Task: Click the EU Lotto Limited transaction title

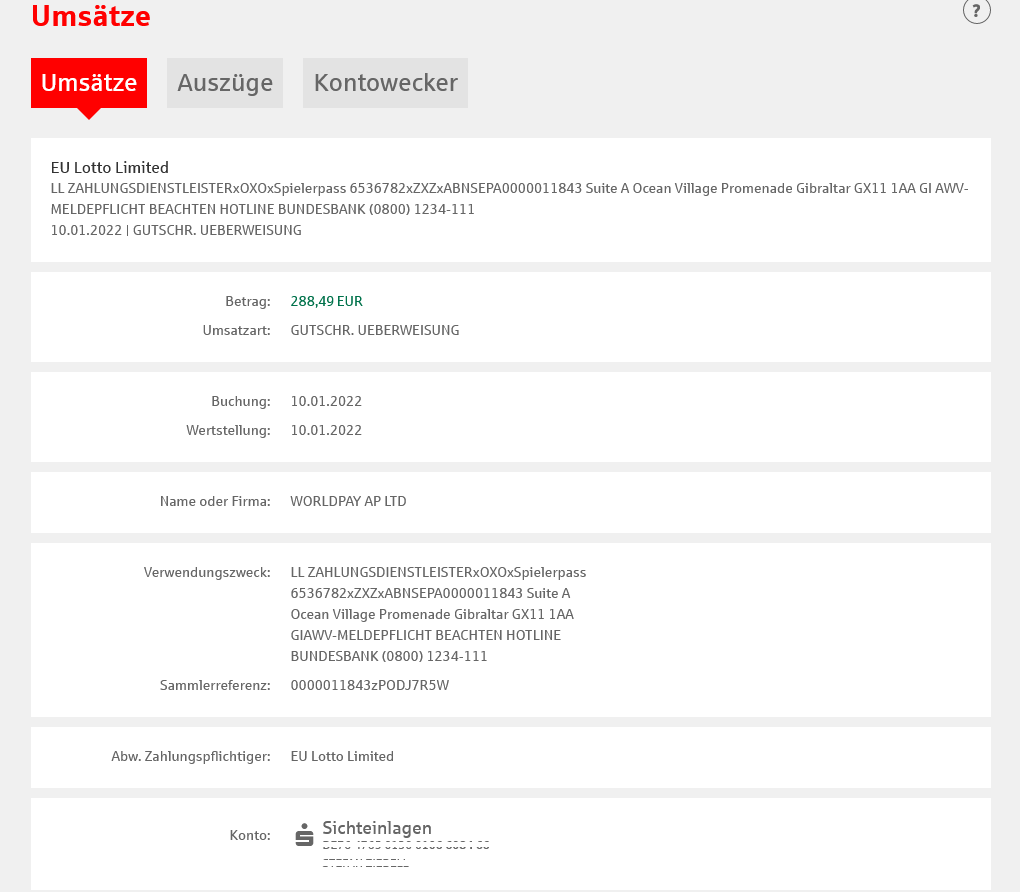Action: 110,168
